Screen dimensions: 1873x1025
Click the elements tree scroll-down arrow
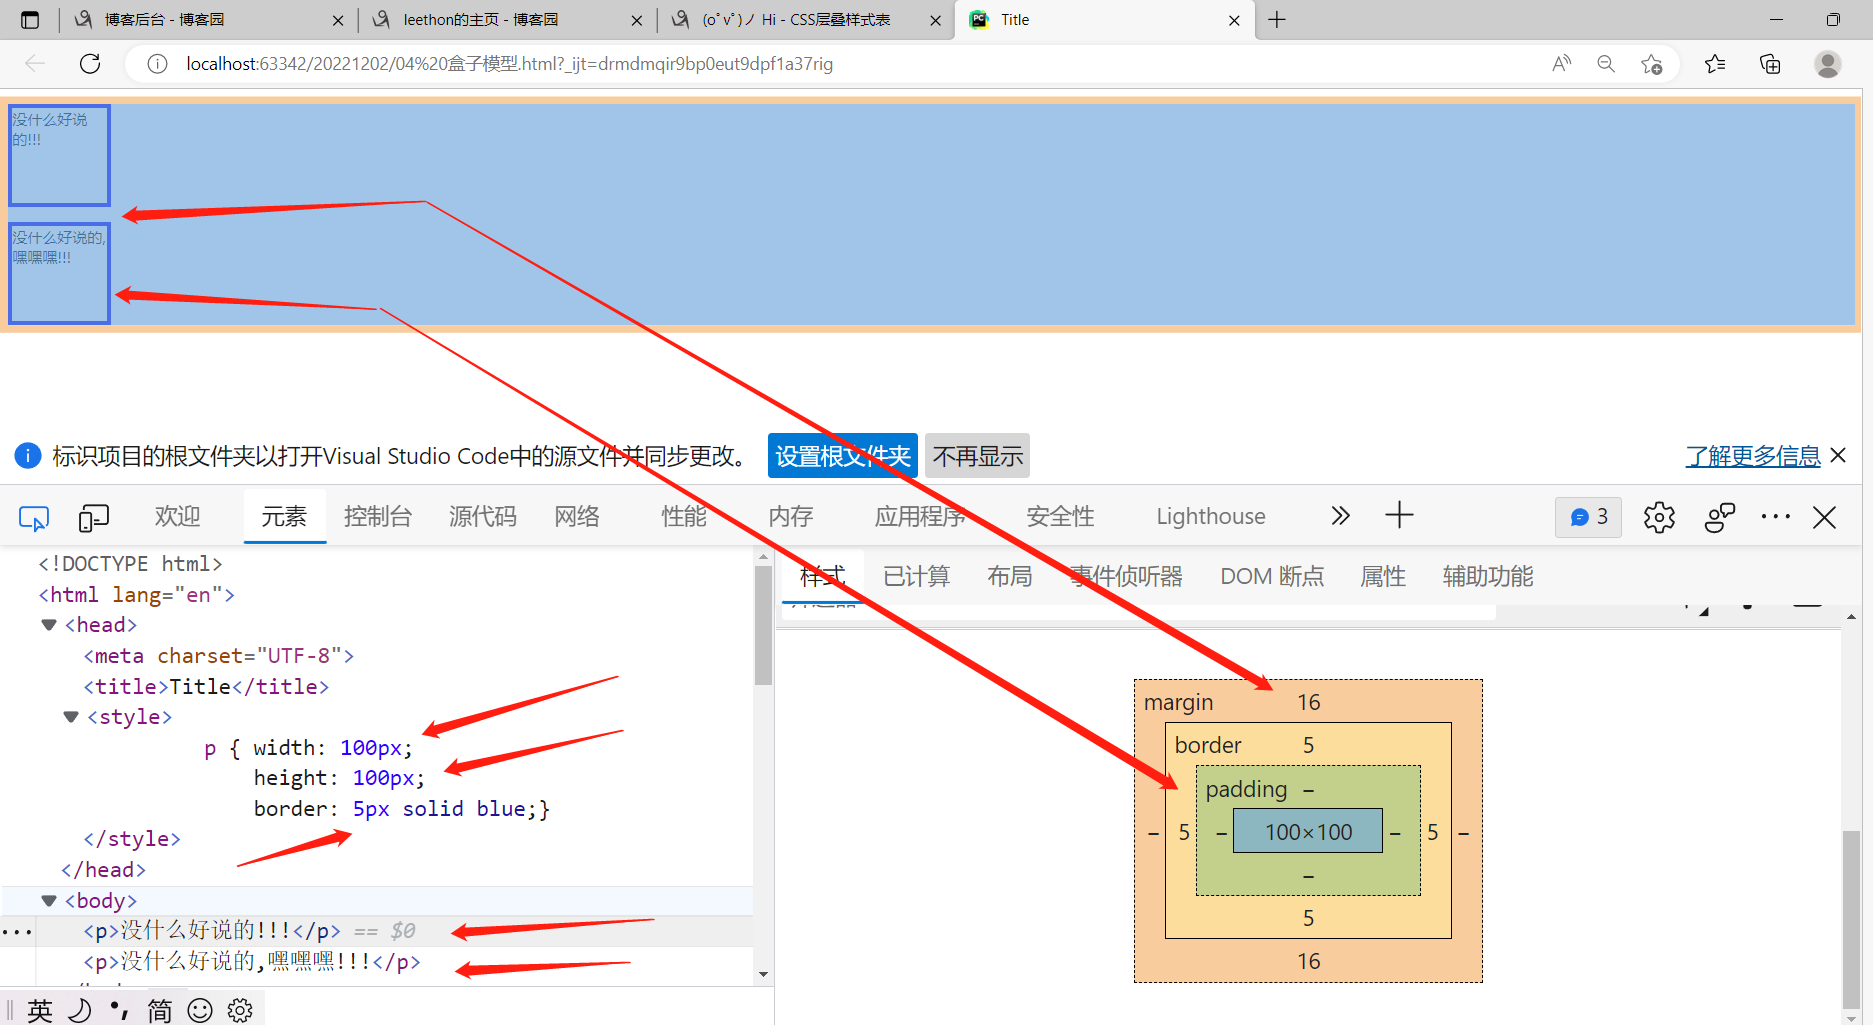(x=764, y=974)
